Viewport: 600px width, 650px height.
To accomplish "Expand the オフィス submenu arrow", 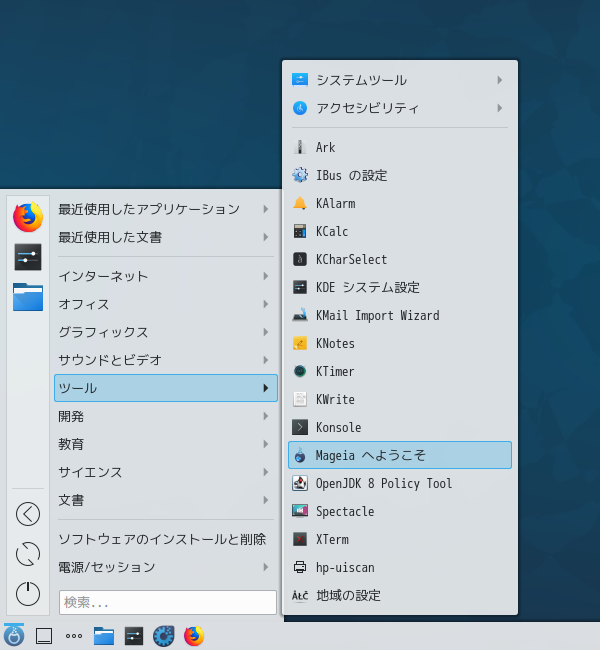I will 266,304.
